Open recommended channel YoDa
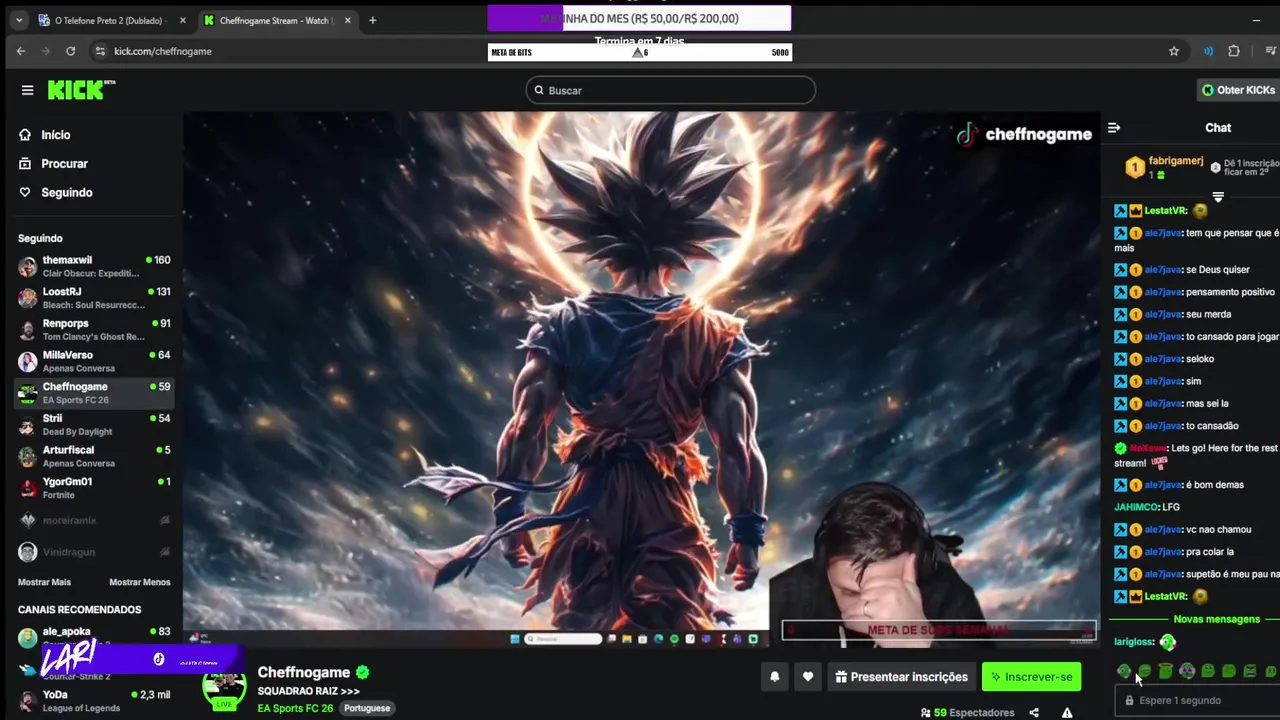 (x=95, y=701)
